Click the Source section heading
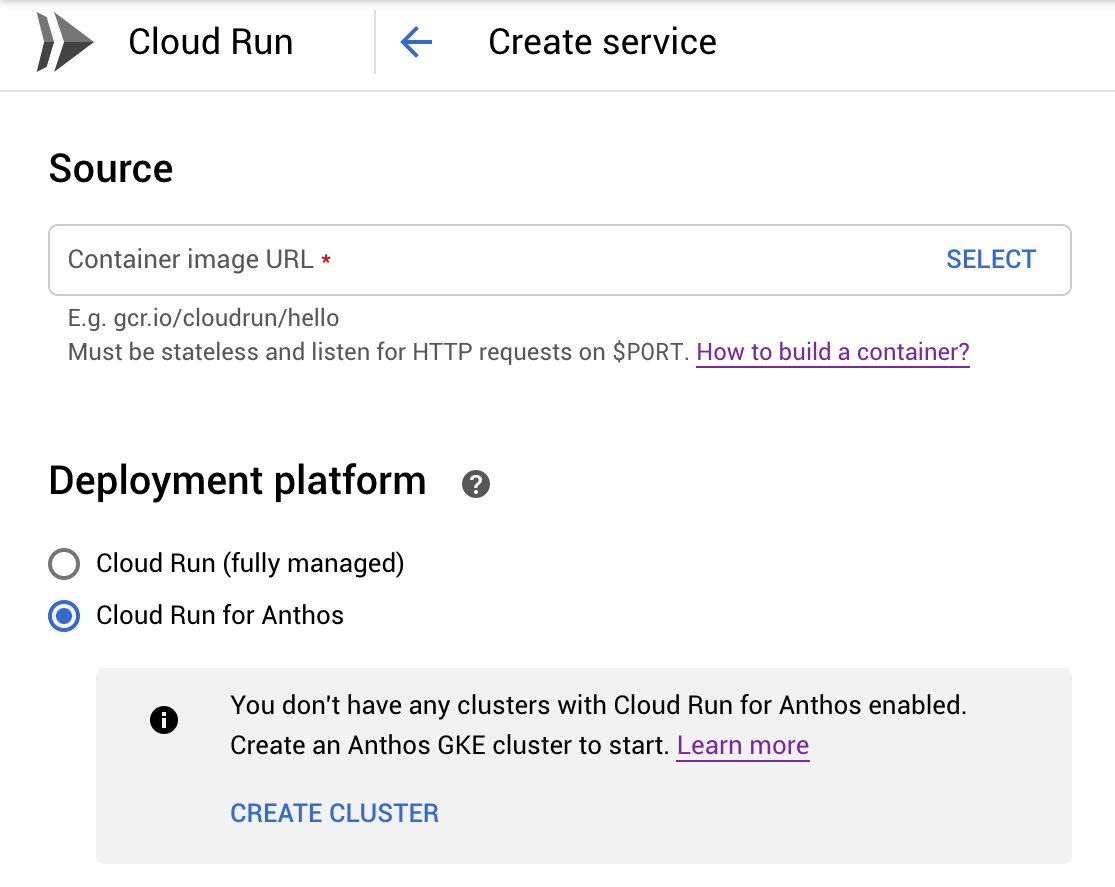Viewport: 1115px width, 887px height. pos(111,169)
